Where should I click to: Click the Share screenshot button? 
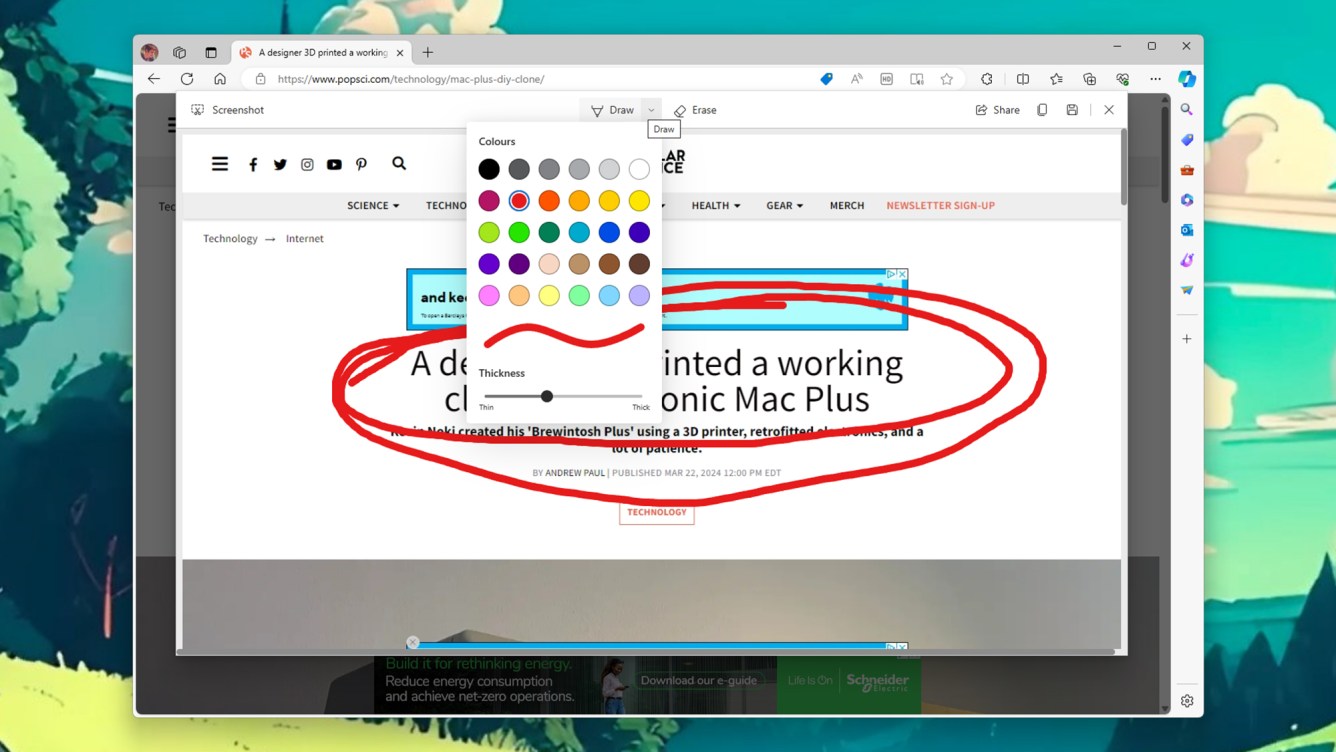click(x=997, y=110)
